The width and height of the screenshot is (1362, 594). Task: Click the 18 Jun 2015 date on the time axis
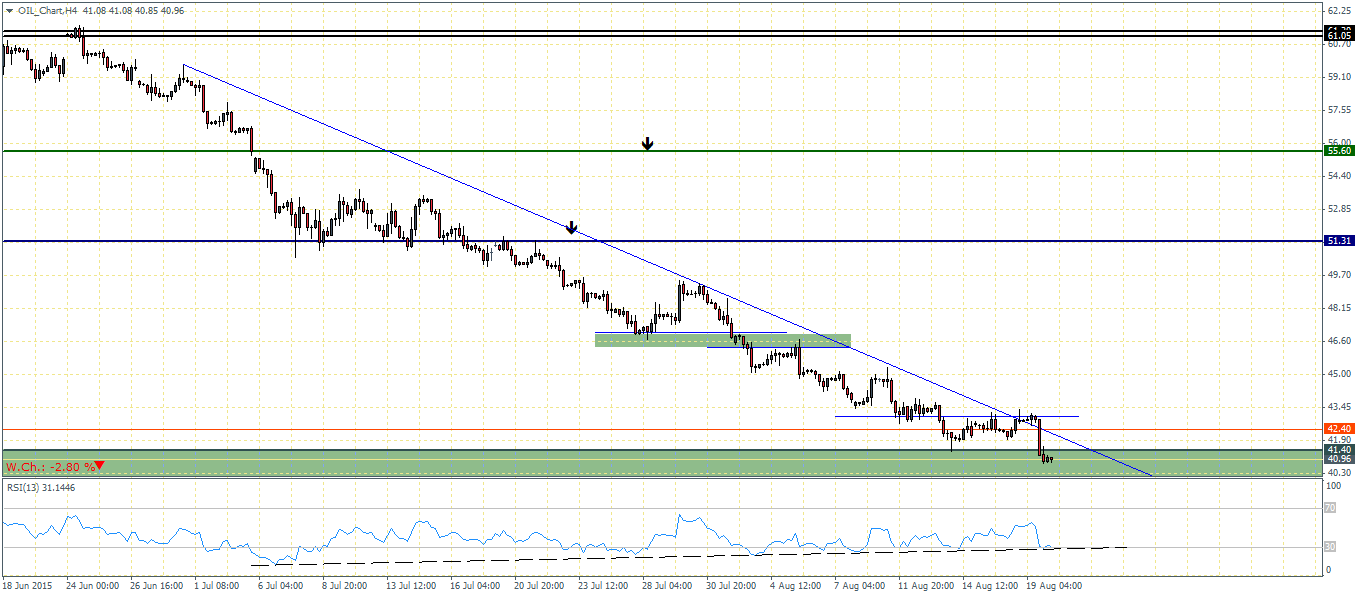[28, 584]
